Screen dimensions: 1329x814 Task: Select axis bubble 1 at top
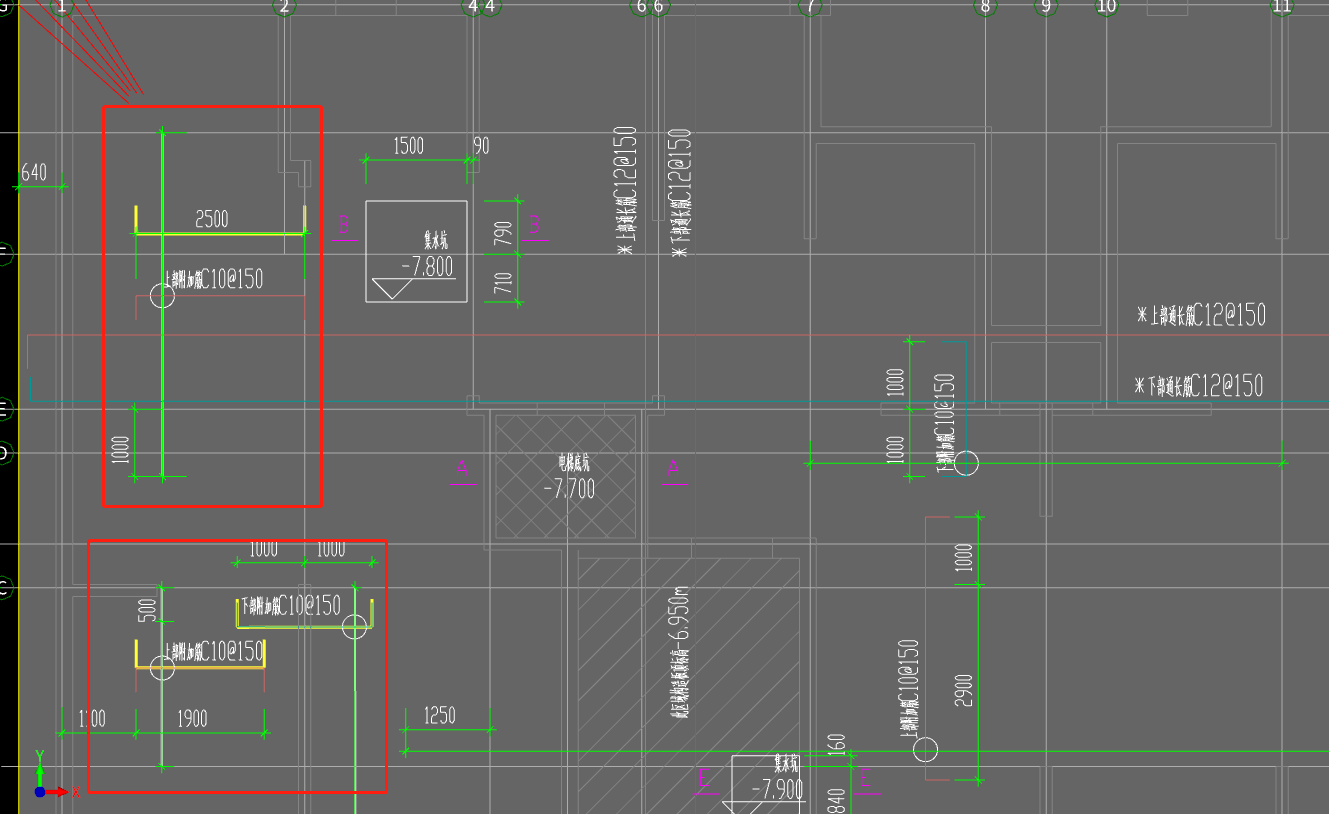tap(62, 7)
